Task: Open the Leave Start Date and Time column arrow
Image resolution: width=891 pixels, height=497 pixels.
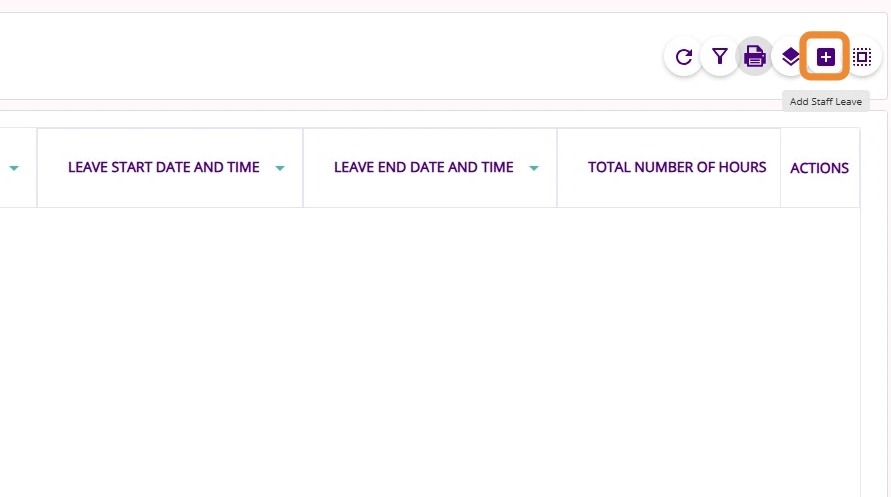Action: (280, 168)
